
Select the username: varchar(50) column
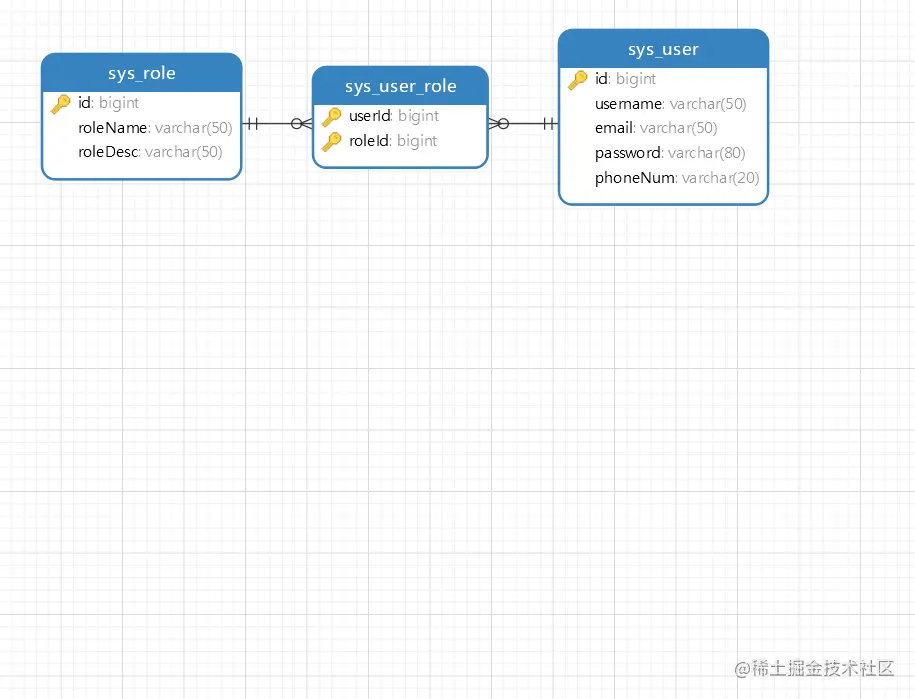670,104
